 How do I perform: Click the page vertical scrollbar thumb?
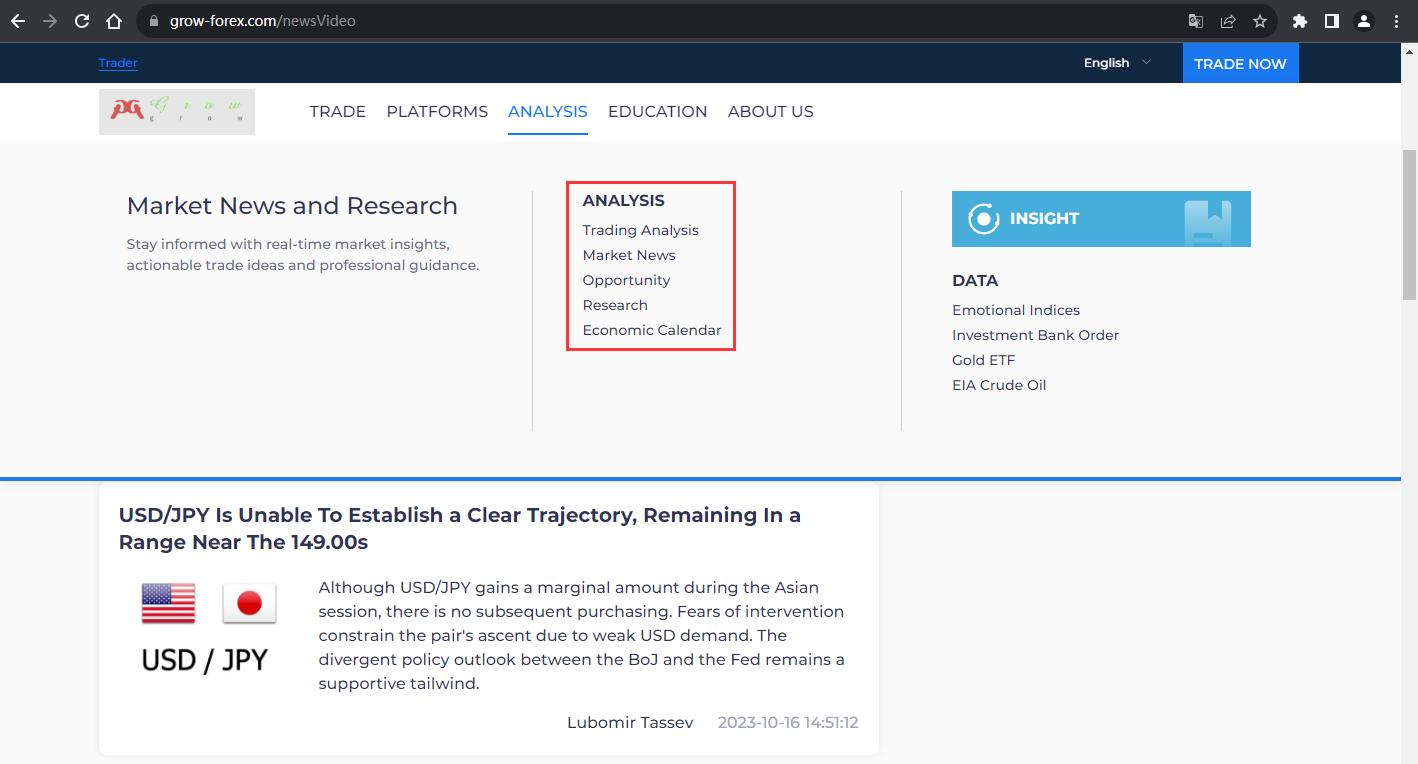point(1410,225)
